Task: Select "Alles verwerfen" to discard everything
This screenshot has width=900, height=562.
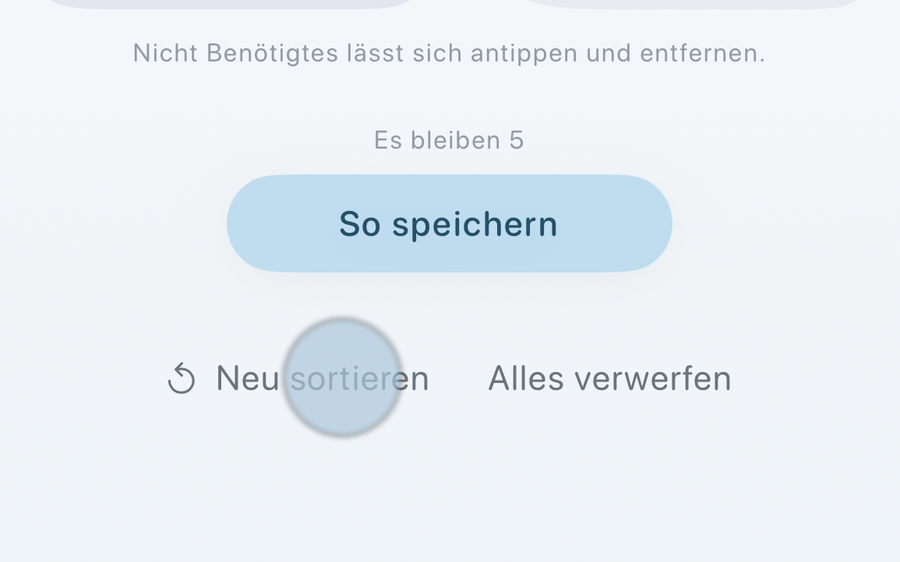Action: click(610, 378)
